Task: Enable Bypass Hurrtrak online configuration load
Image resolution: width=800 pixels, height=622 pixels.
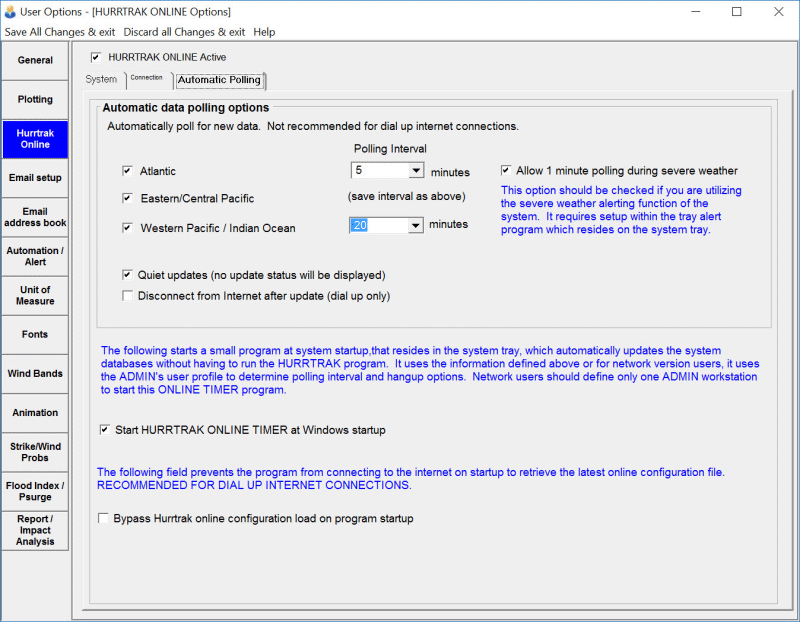Action: [x=104, y=519]
